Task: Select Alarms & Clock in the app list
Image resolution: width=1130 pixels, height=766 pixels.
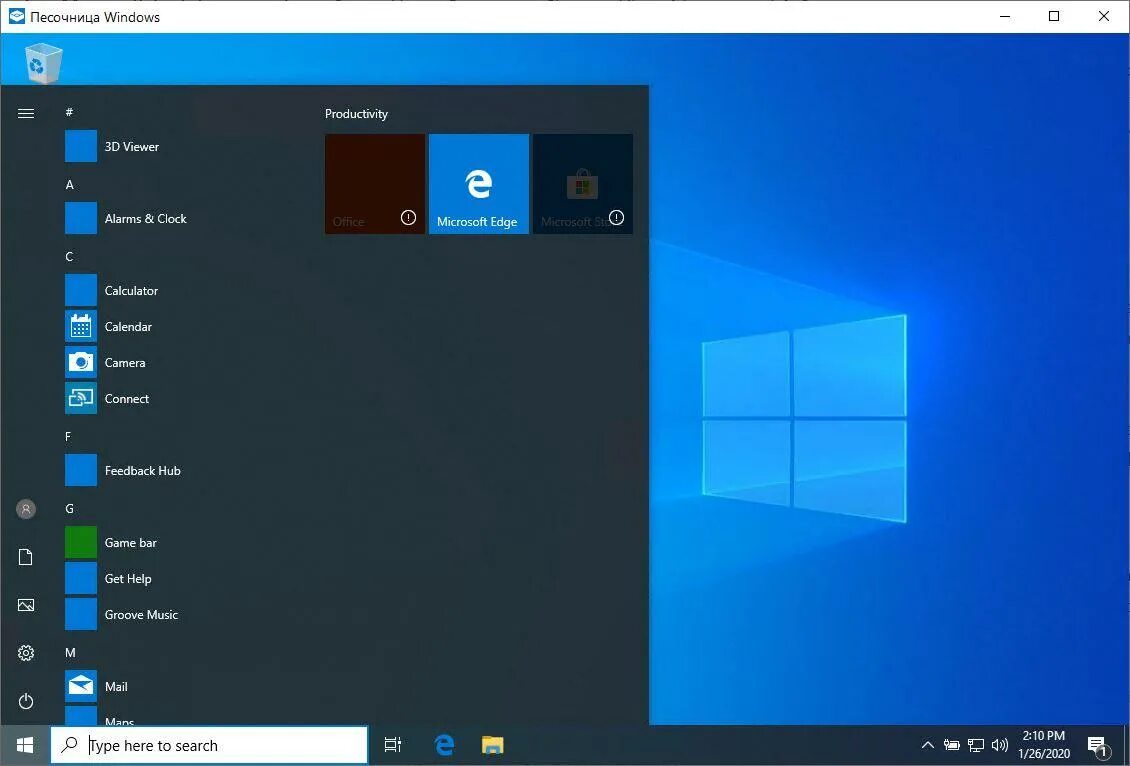Action: tap(146, 218)
